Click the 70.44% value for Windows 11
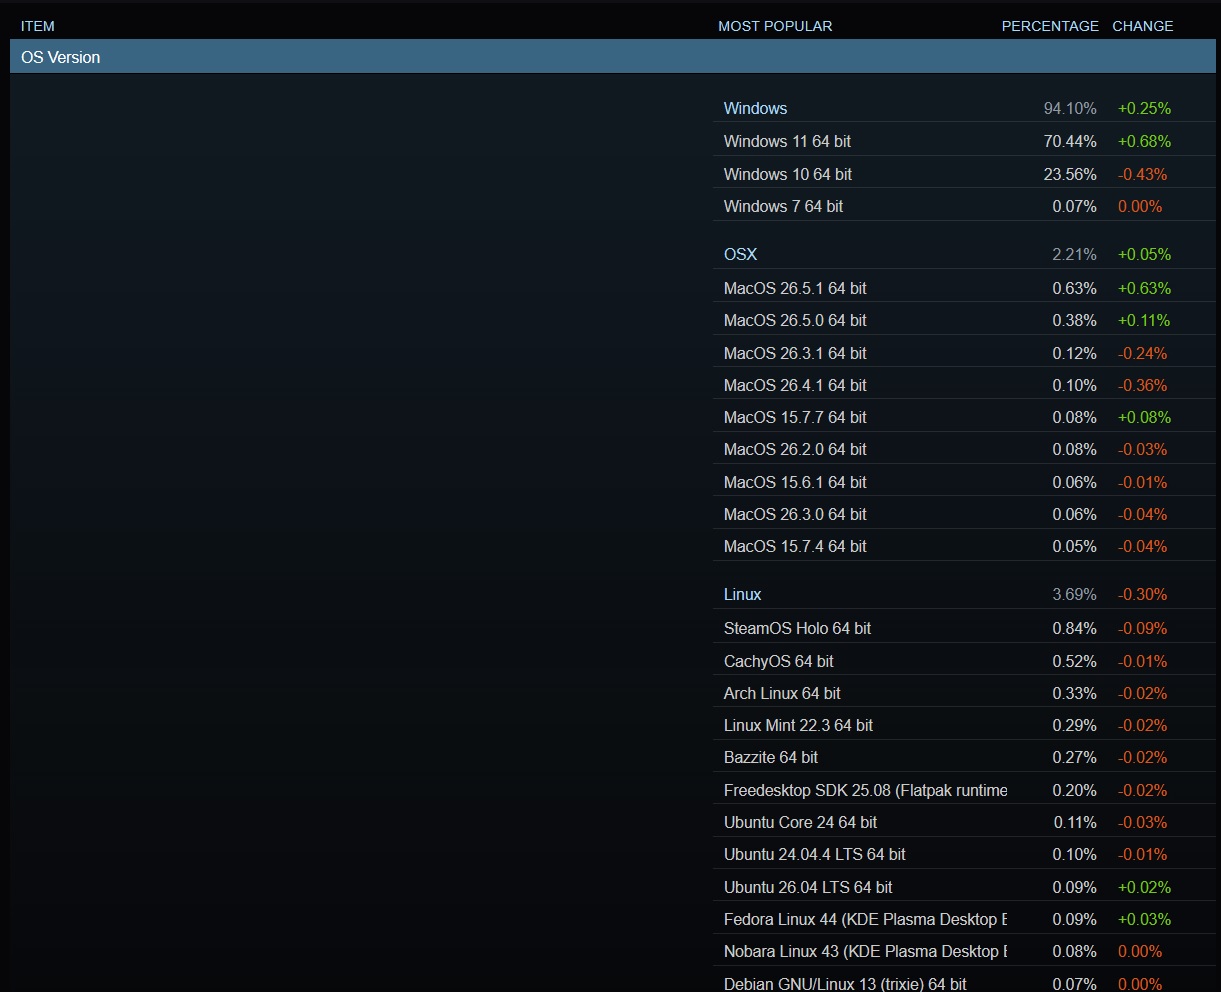This screenshot has height=992, width=1221. pos(1070,141)
